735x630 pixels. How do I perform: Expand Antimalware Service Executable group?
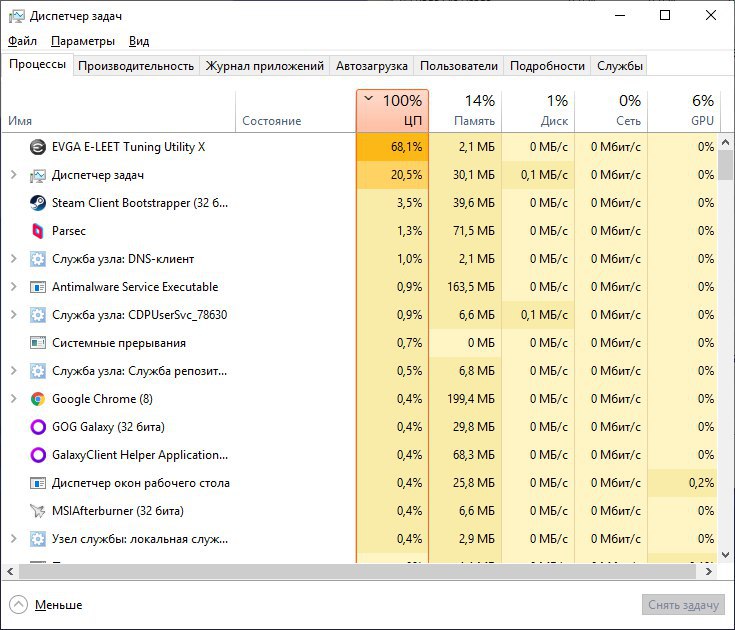(x=14, y=287)
